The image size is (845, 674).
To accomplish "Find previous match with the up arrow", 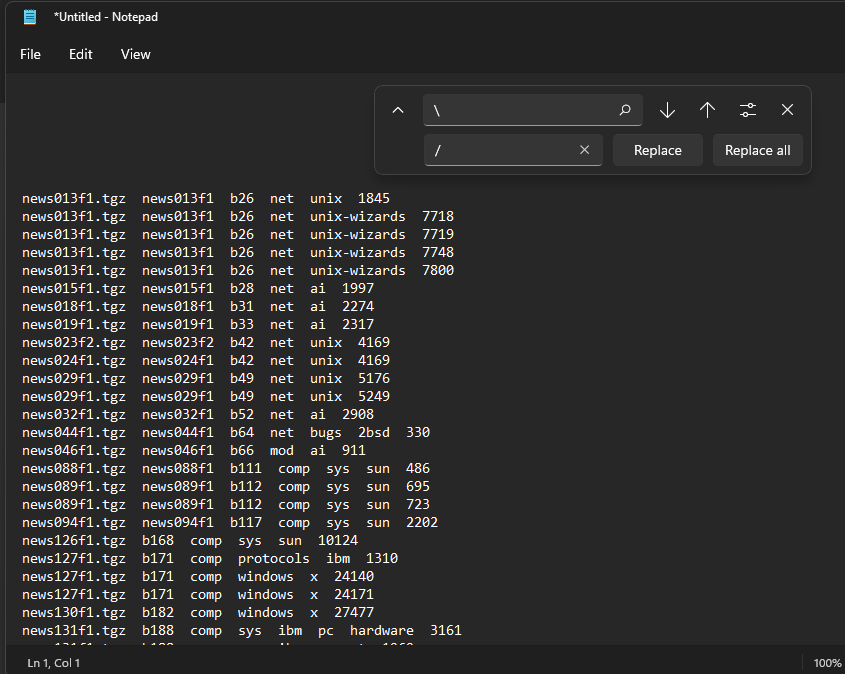I will tap(707, 110).
